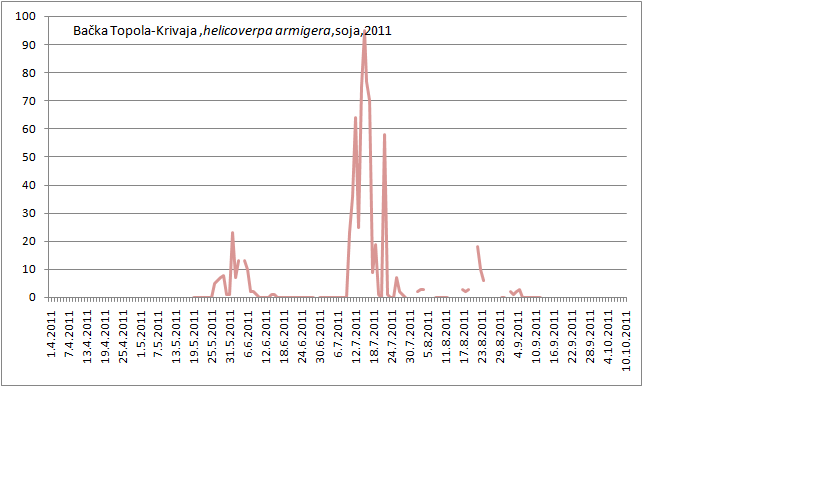Select the x-axis date 19.5.2011

195,338
